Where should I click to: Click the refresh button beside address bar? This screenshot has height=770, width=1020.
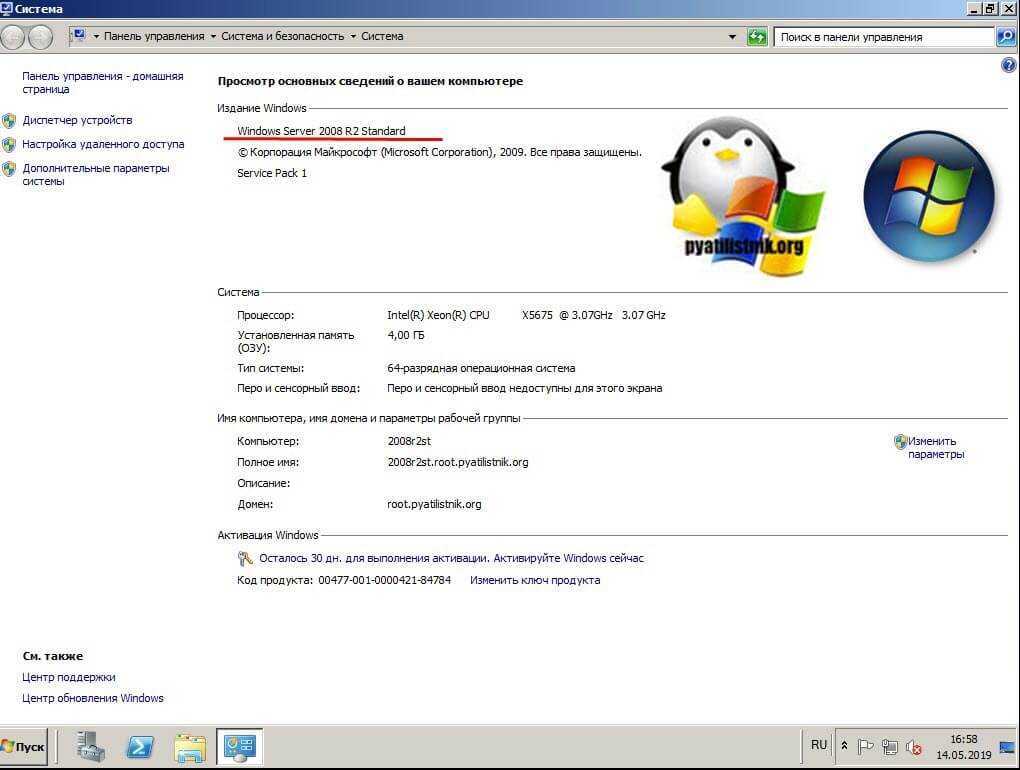[757, 37]
